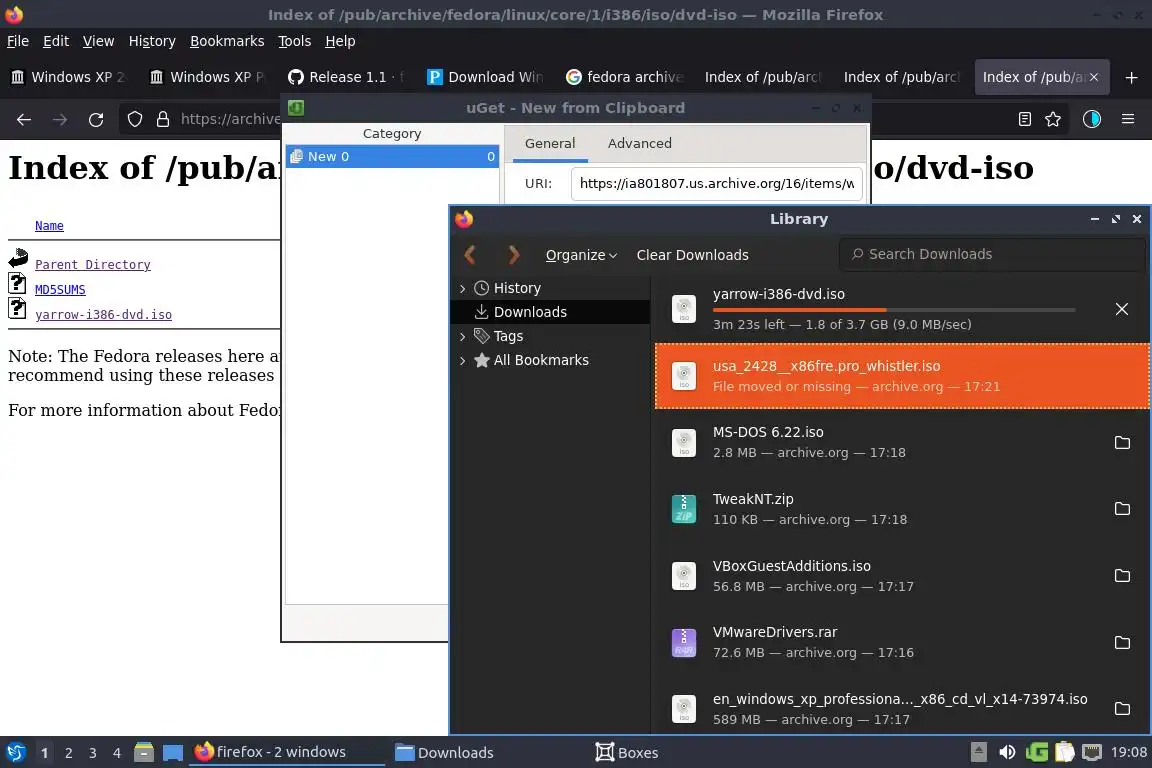1152x768 pixels.
Task: Switch to Boxes on taskbar
Action: point(627,753)
